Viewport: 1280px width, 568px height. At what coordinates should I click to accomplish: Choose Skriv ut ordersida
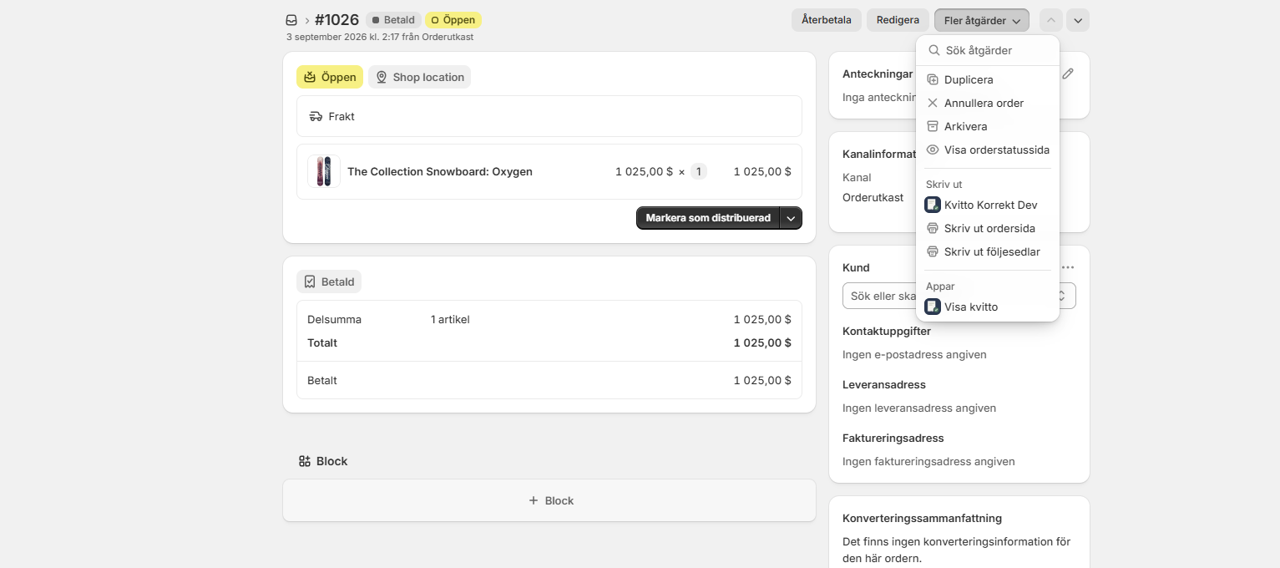tap(987, 228)
